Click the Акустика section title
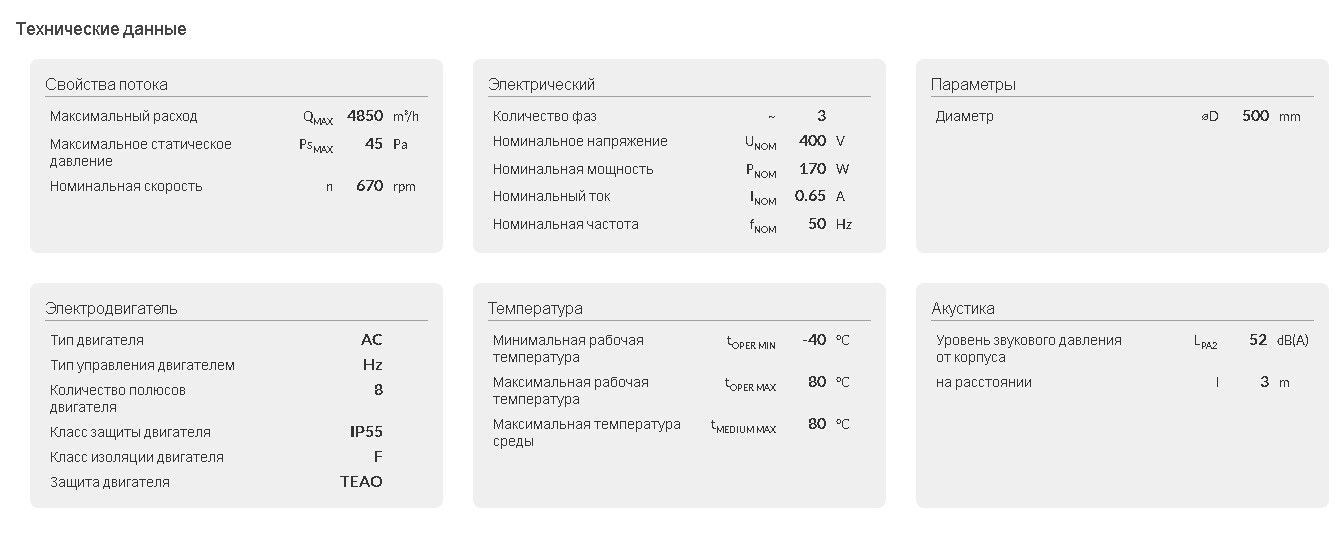Viewport: 1344px width, 535px height. tap(963, 309)
